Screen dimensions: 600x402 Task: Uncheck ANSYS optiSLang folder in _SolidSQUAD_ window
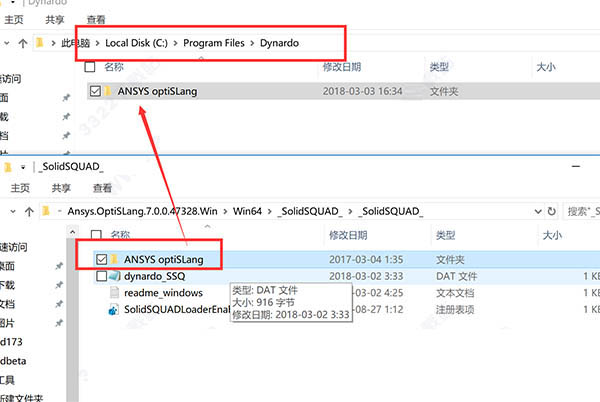[x=101, y=259]
